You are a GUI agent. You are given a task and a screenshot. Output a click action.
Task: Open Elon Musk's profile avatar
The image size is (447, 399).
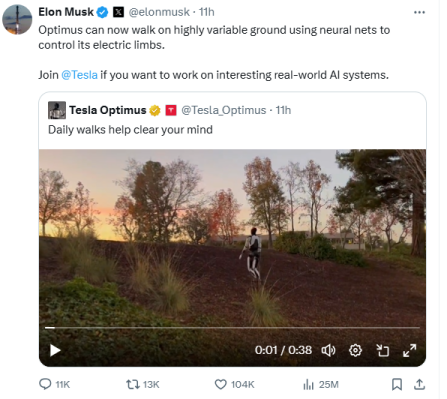point(17,19)
